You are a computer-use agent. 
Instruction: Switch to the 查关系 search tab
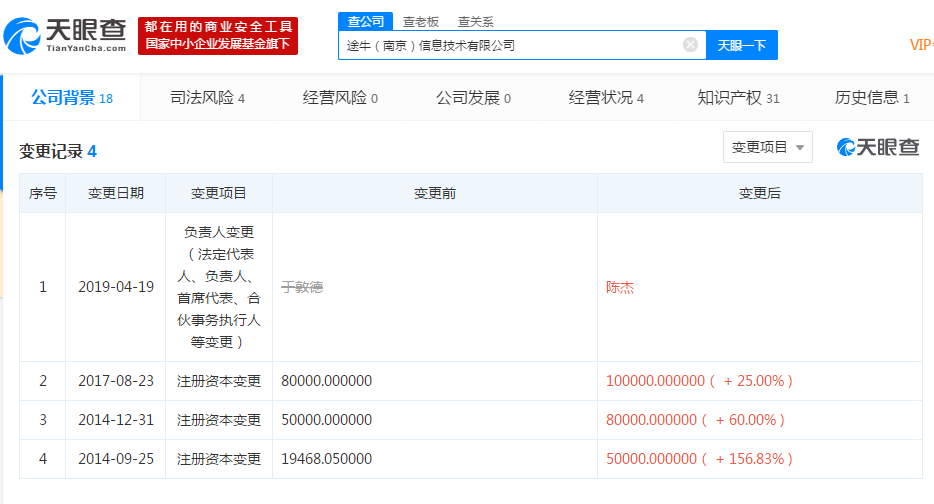pyautogui.click(x=475, y=22)
